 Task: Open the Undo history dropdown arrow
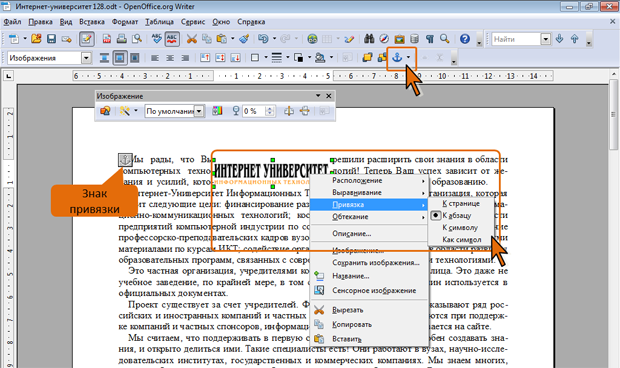pyautogui.click(x=274, y=39)
